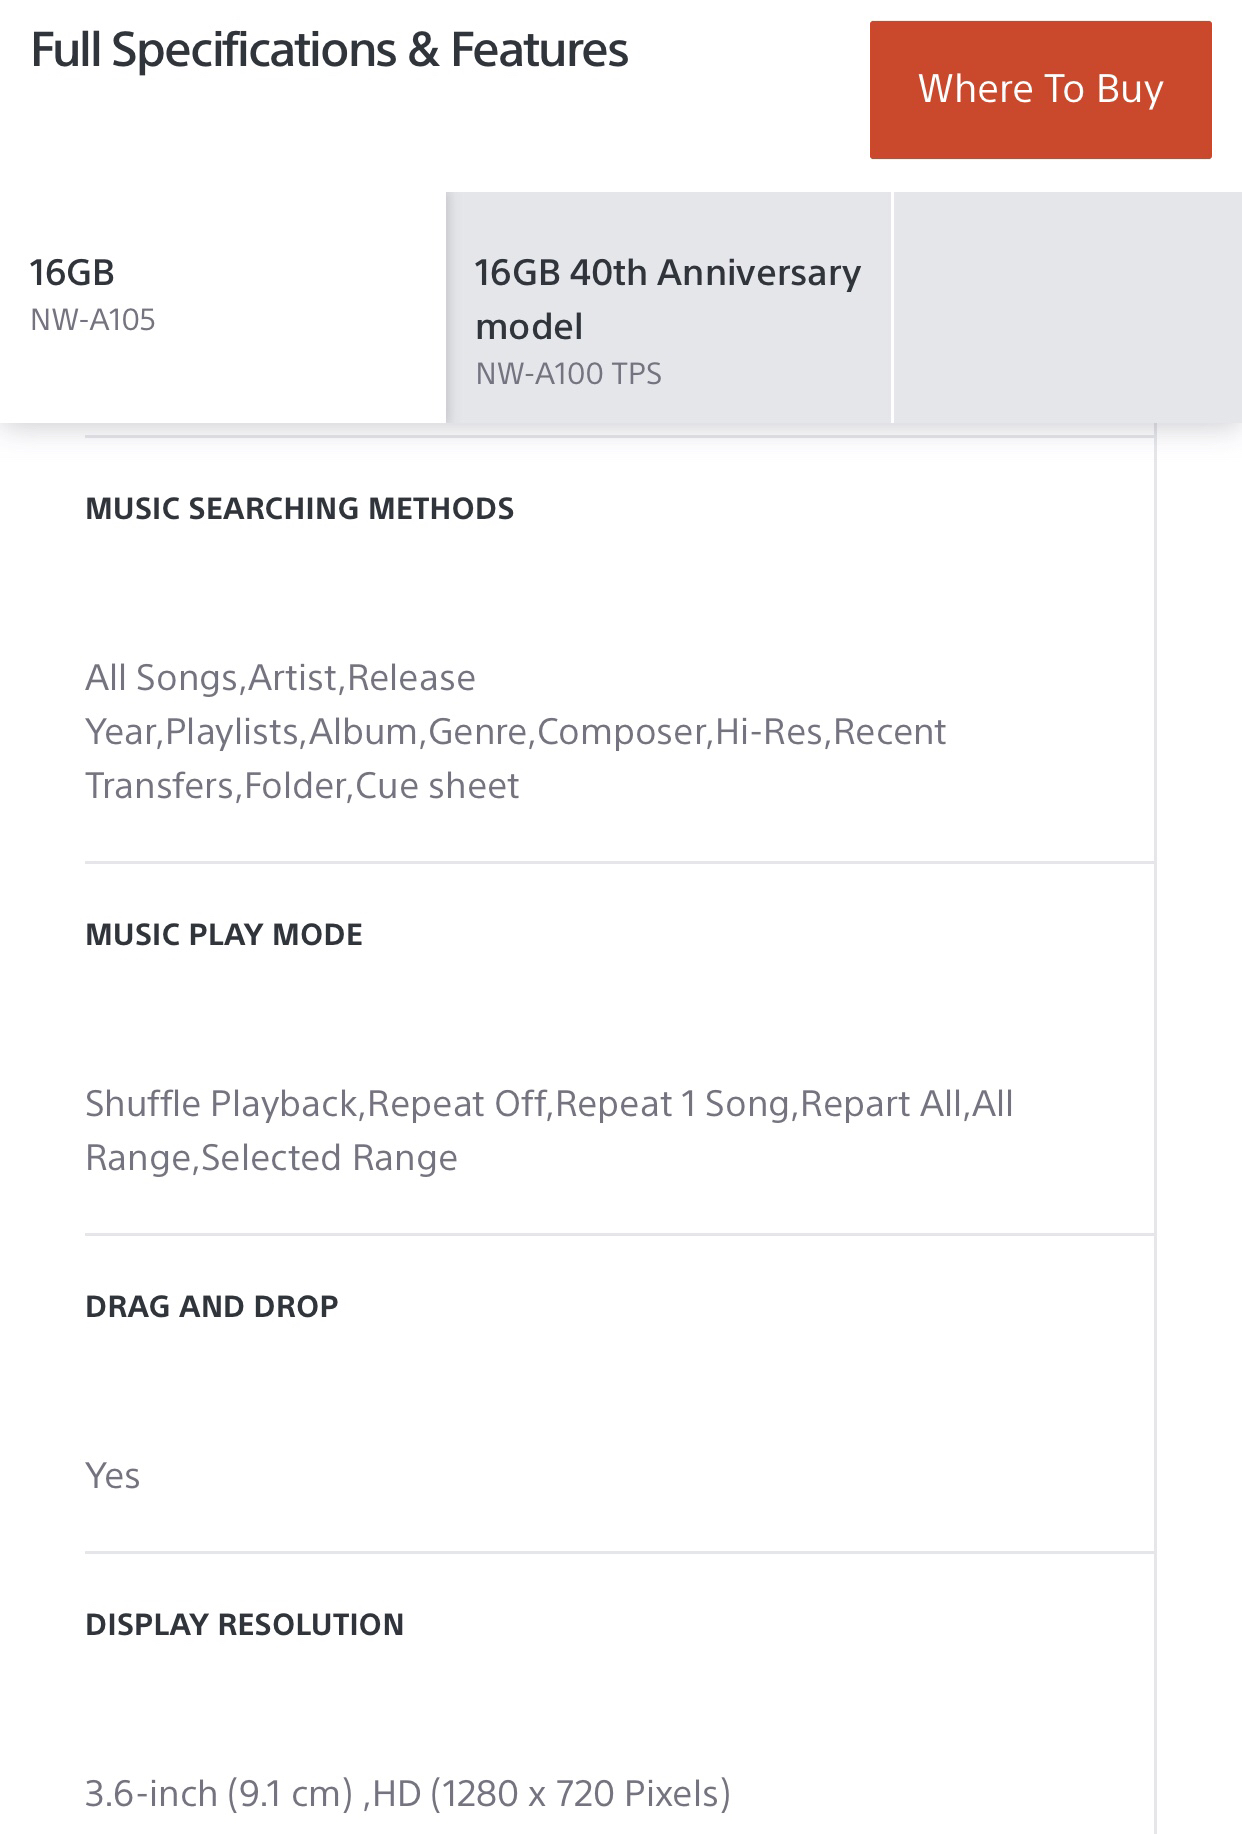The width and height of the screenshot is (1242, 1834).
Task: Click the Music Searching Methods heading
Action: point(299,509)
